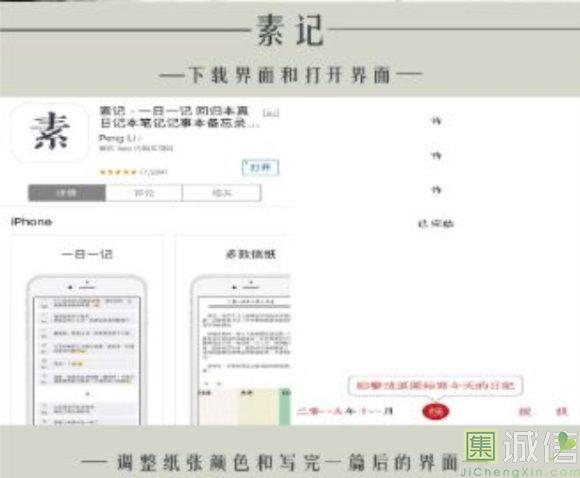Tap the topmost entry in the right screen

click(x=436, y=121)
